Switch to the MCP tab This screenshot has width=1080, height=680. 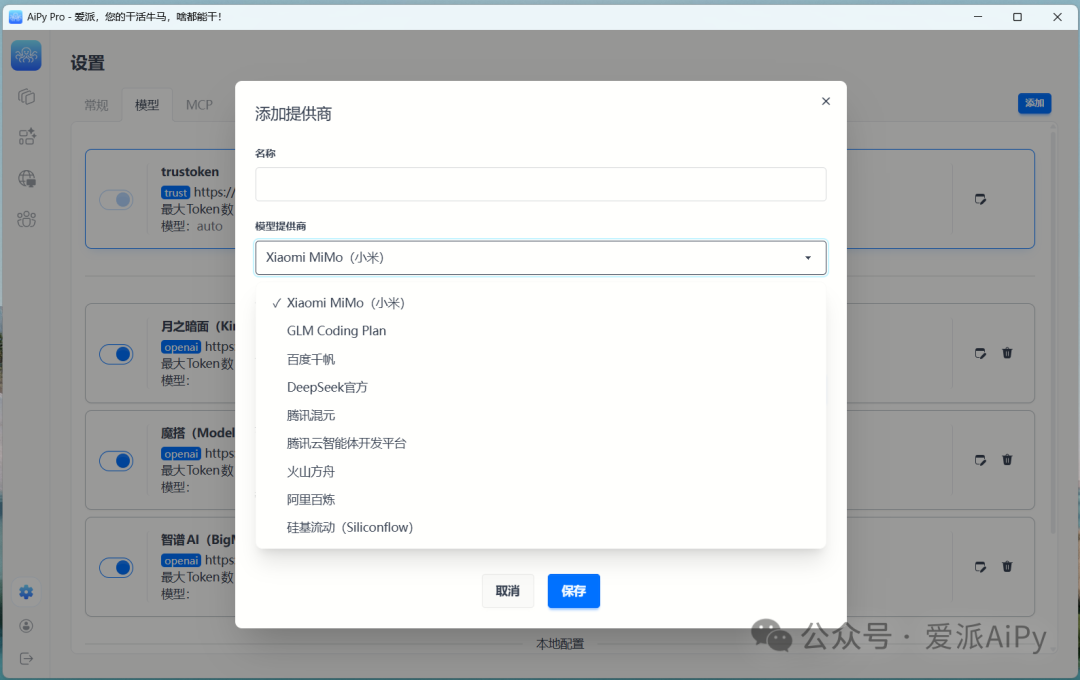pos(199,105)
